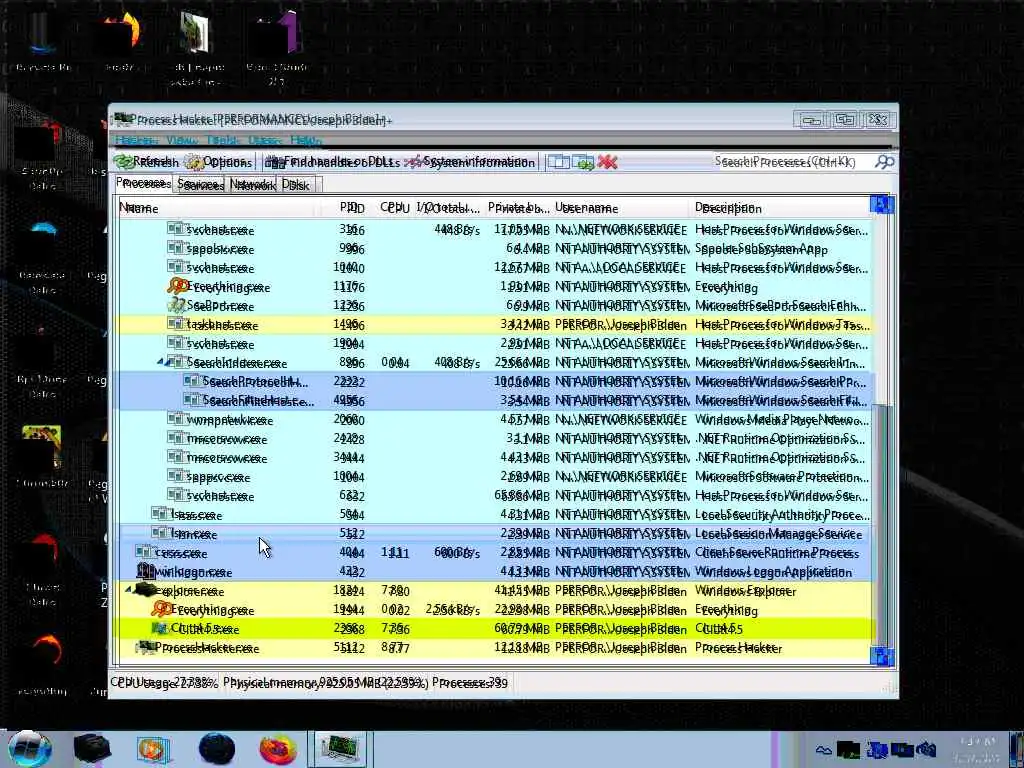This screenshot has width=1024, height=768.
Task: Click the process list scrollbar thumb
Action: (882, 524)
